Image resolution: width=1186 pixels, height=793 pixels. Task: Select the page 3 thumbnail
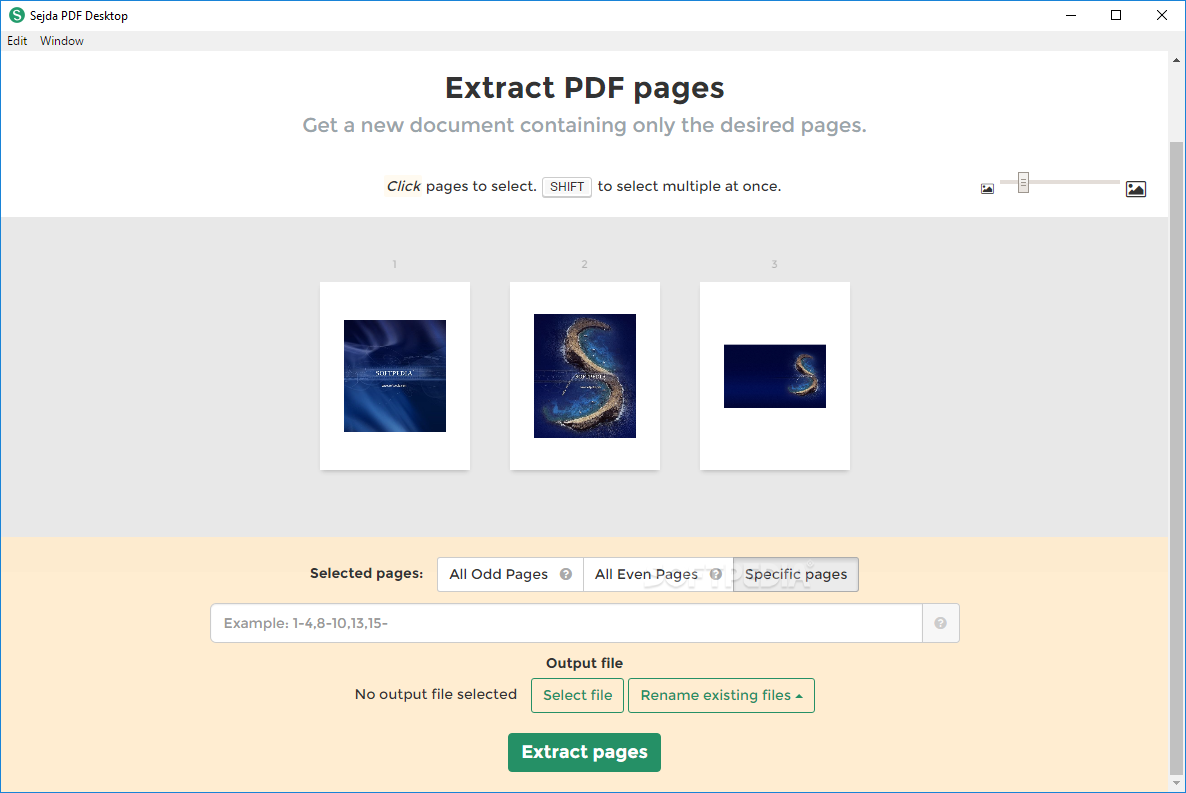775,376
